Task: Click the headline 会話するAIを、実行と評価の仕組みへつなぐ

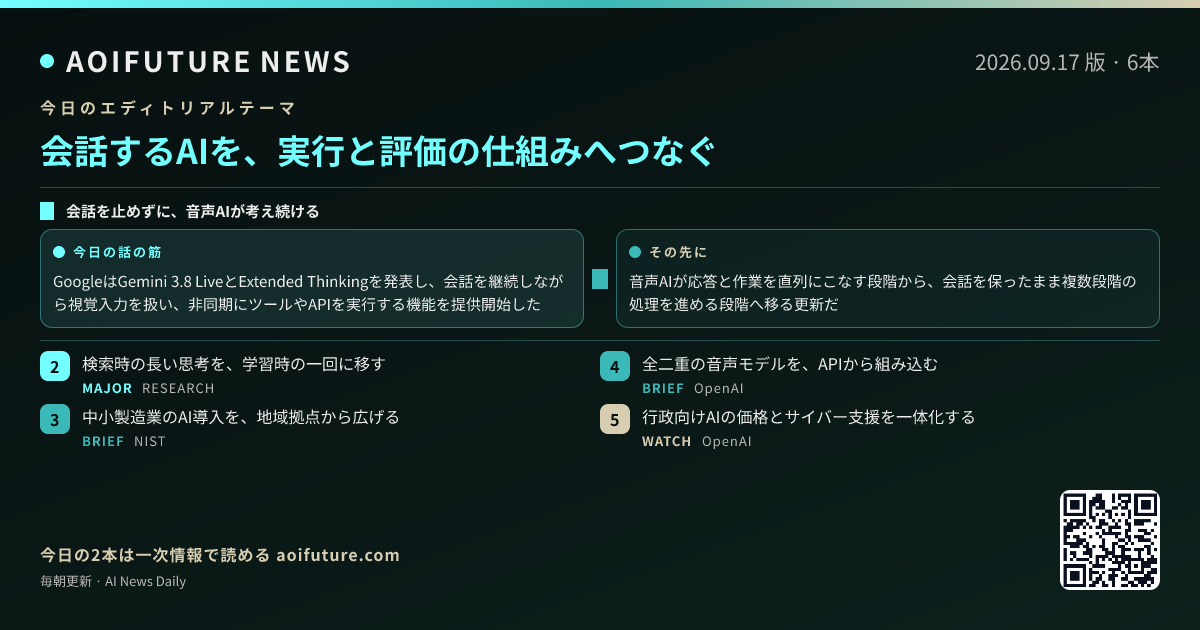Action: coord(378,152)
